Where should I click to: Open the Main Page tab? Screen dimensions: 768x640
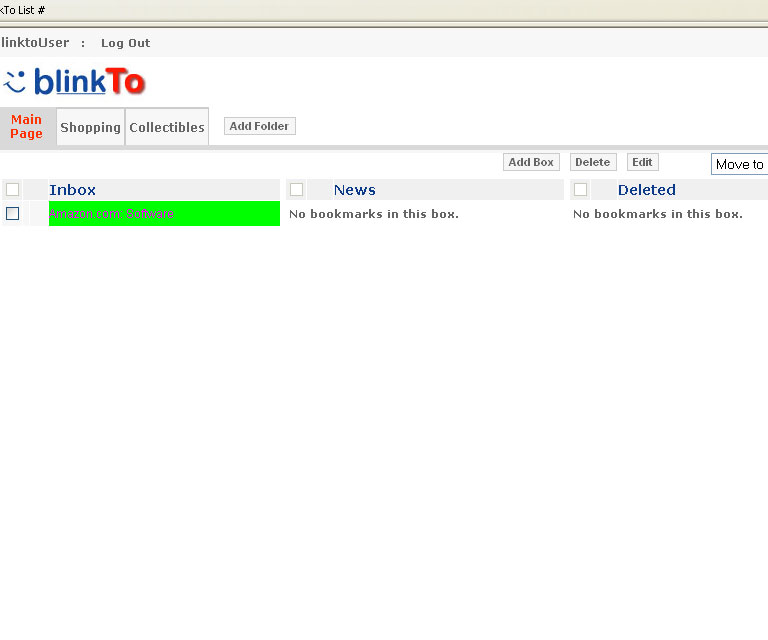coord(27,127)
